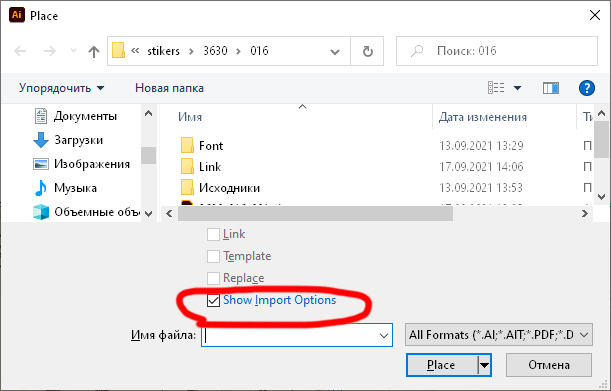
Task: Refresh the folder contents
Action: 367,51
